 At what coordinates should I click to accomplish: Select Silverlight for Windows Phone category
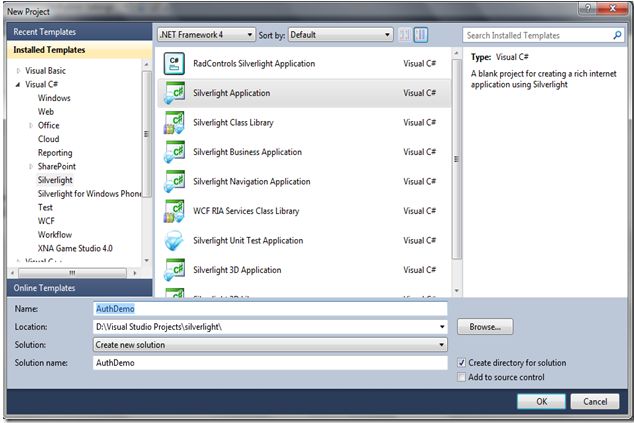[x=89, y=194]
